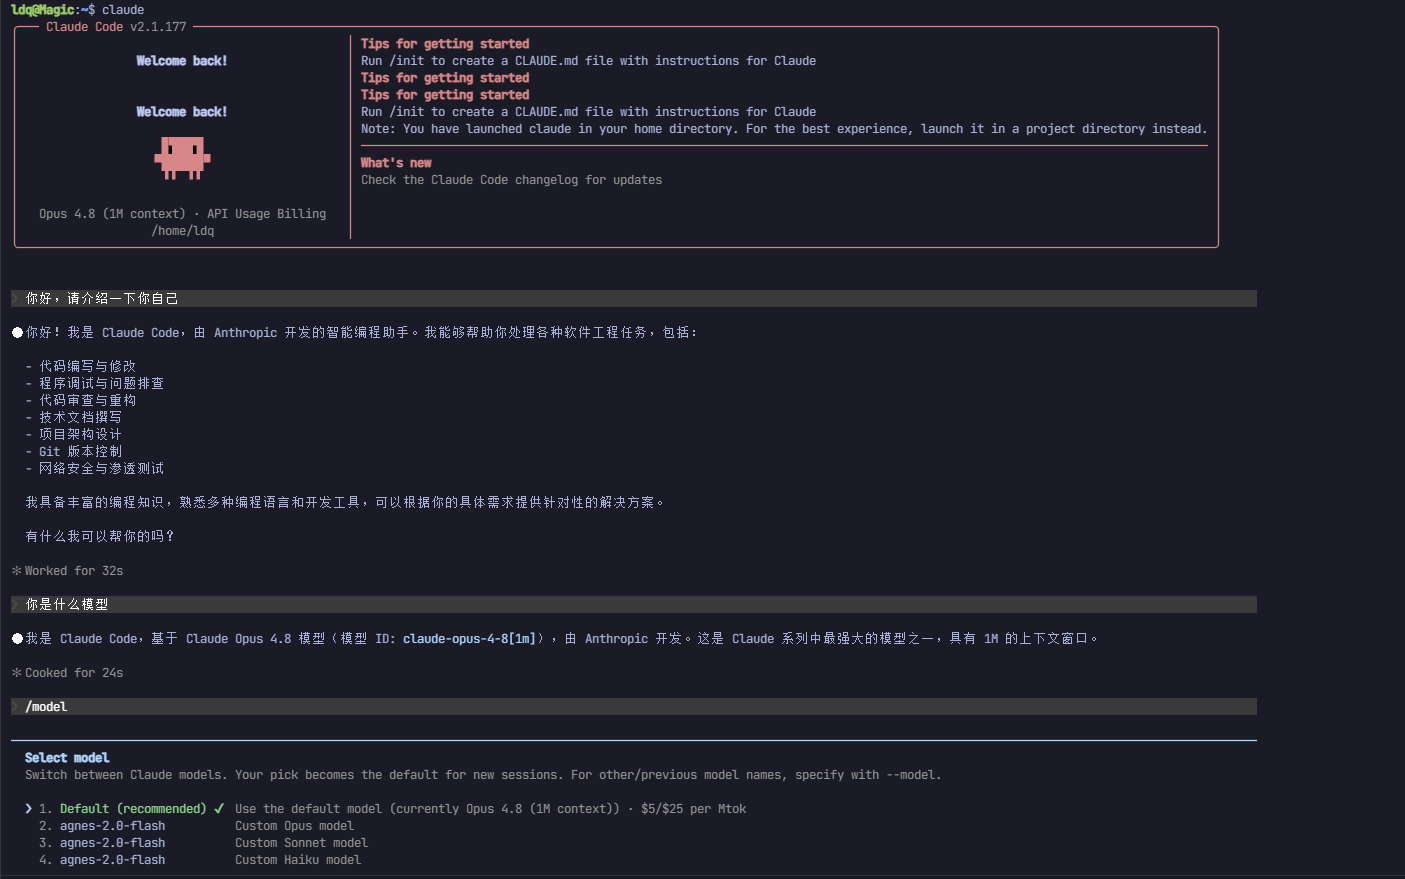The image size is (1405, 879).
Task: Click the white bullet before "我是 Claude Code，基于"
Action: click(x=17, y=638)
